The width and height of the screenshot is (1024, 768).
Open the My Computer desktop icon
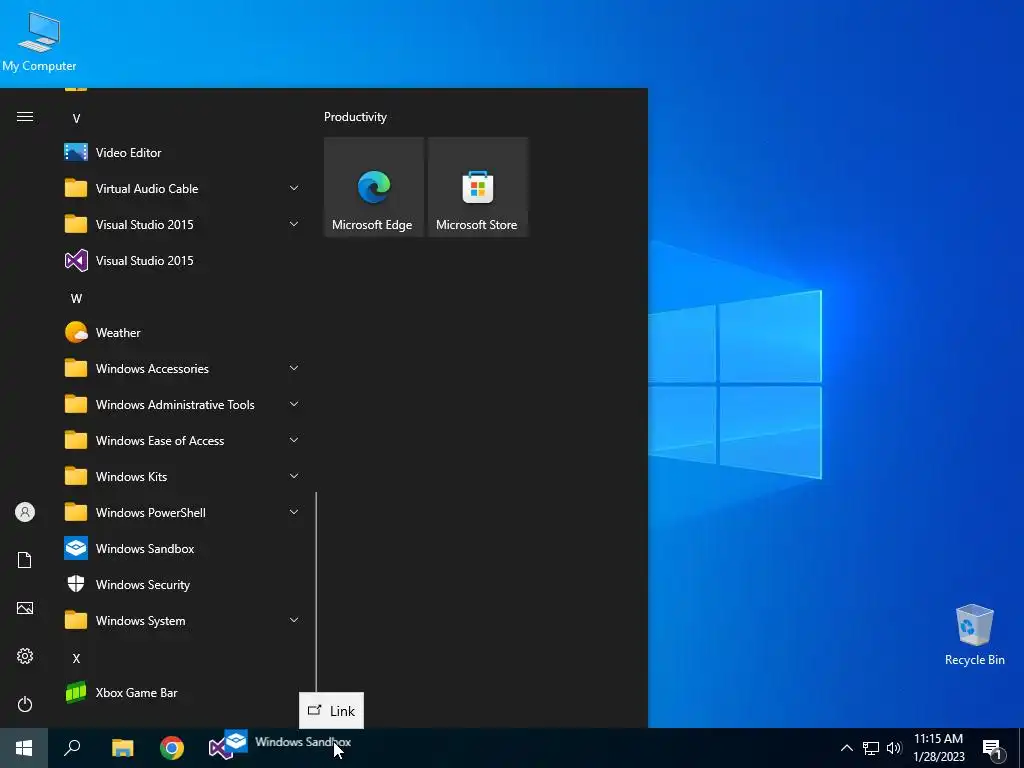(x=39, y=42)
